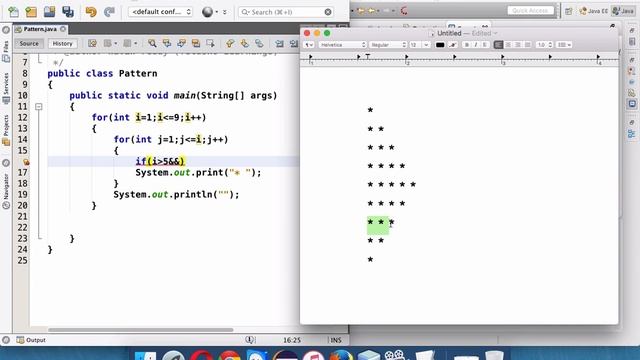Toggle Highlight Search in editor toolbar
The height and width of the screenshot is (360, 640).
[x=196, y=43]
